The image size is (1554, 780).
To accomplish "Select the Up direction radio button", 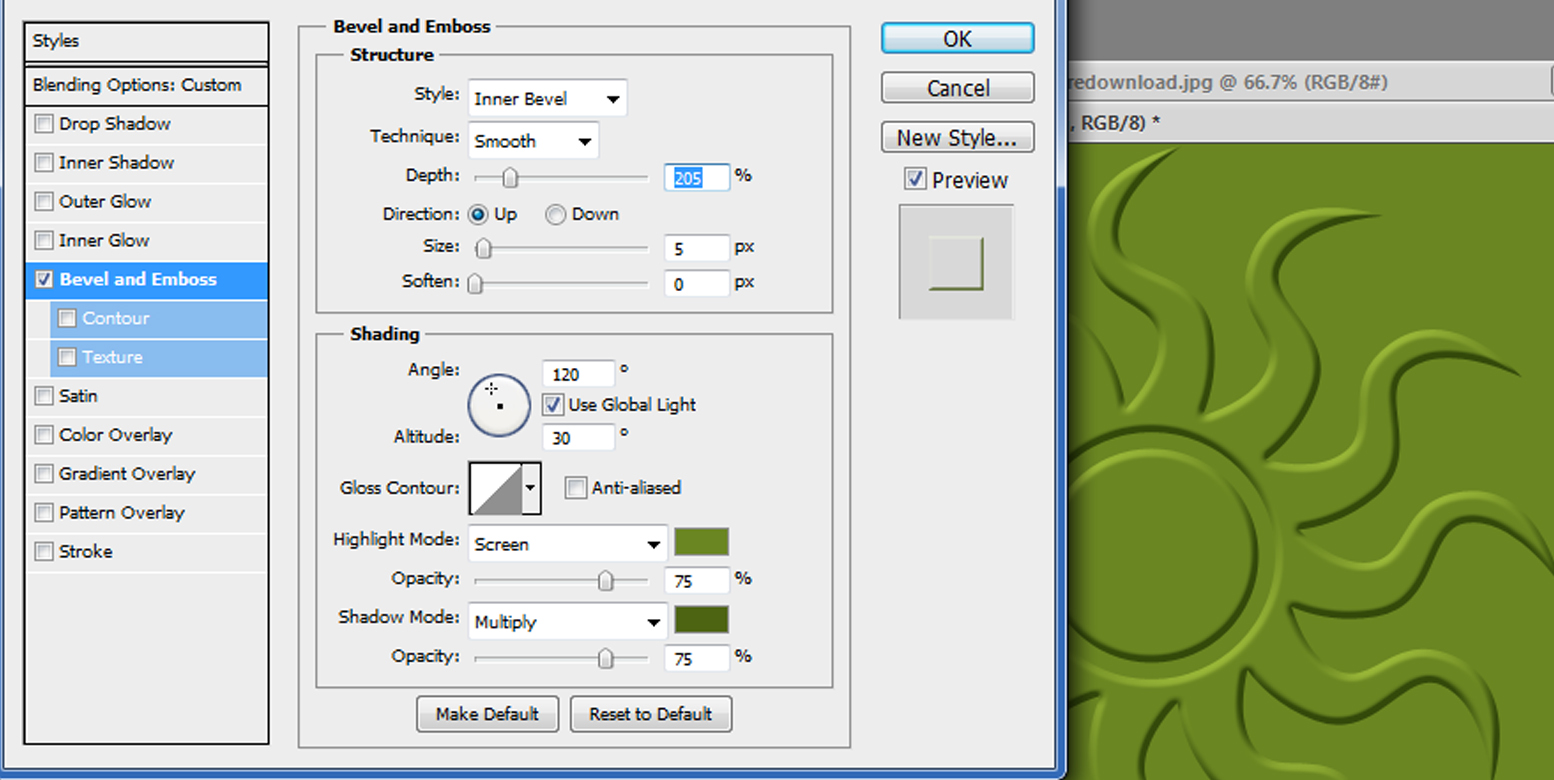I will click(x=478, y=214).
